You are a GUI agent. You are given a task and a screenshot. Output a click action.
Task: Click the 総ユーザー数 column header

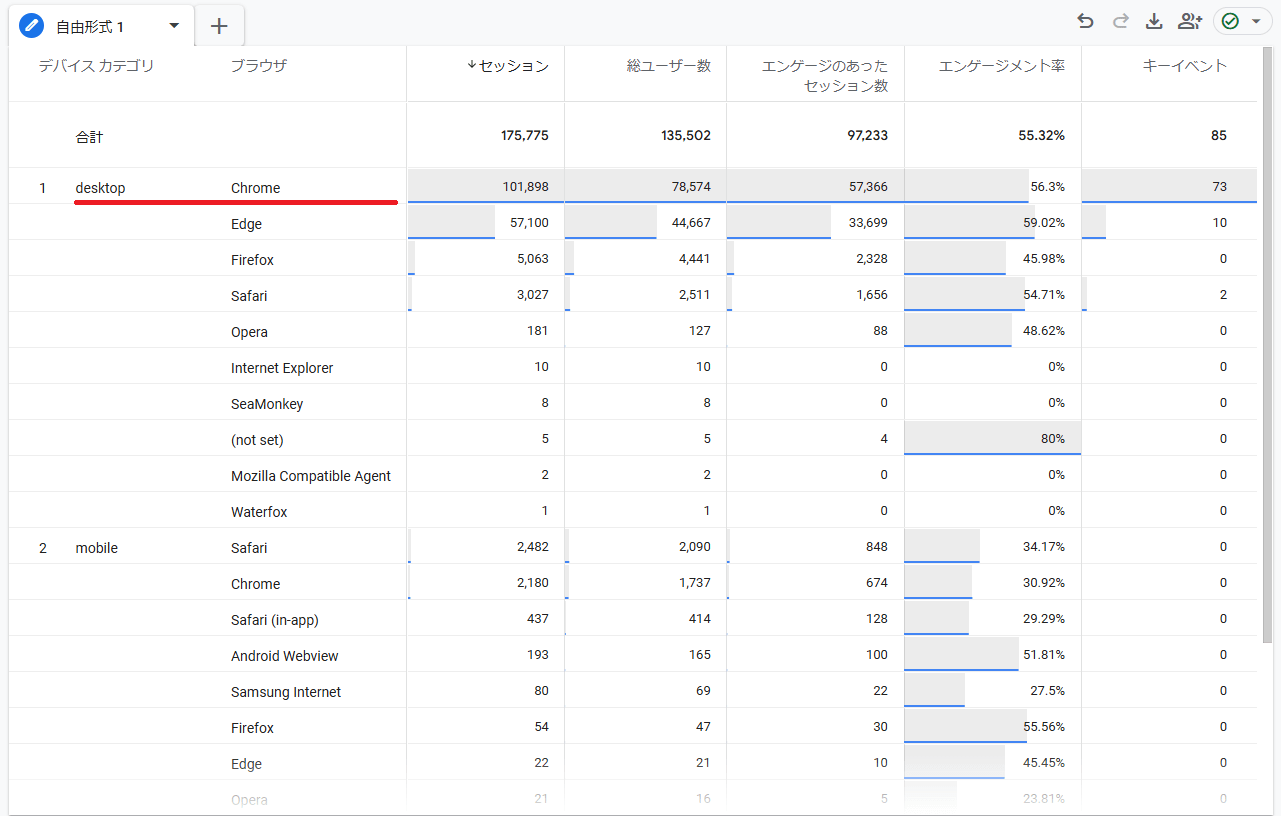click(668, 66)
